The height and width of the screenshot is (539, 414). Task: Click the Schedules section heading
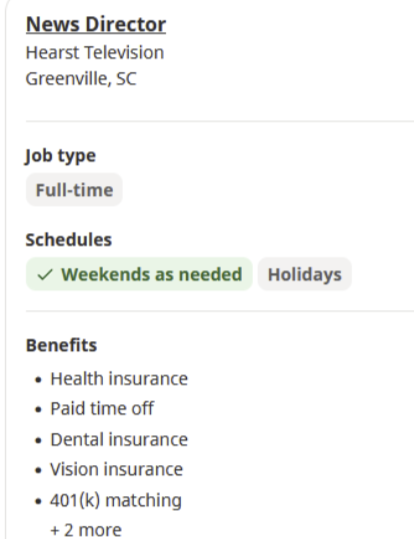click(x=69, y=239)
